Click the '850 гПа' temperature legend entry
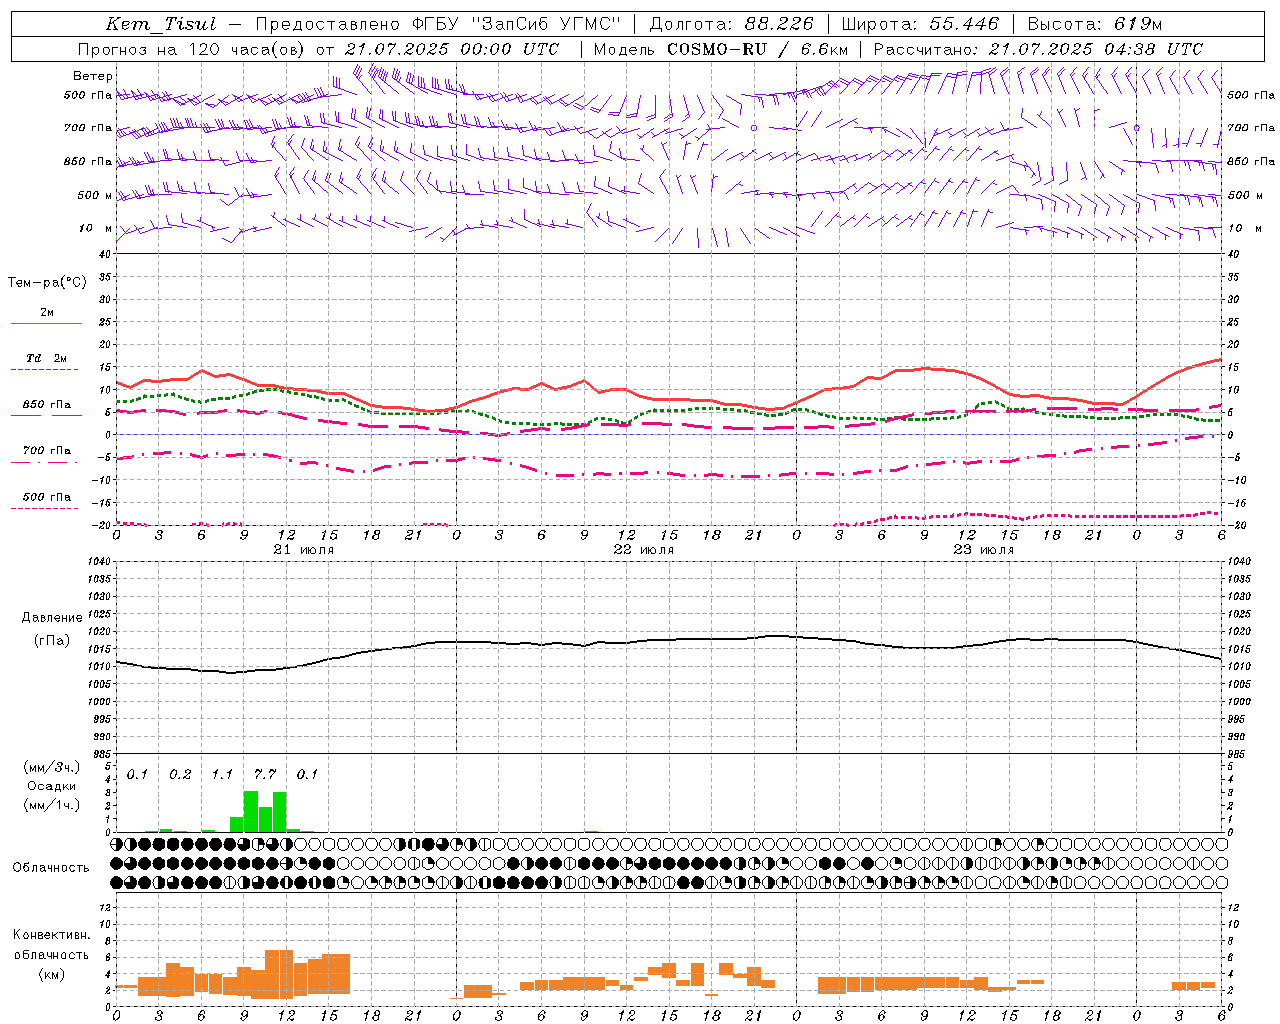Viewport: 1280px width, 1024px height. (x=47, y=405)
